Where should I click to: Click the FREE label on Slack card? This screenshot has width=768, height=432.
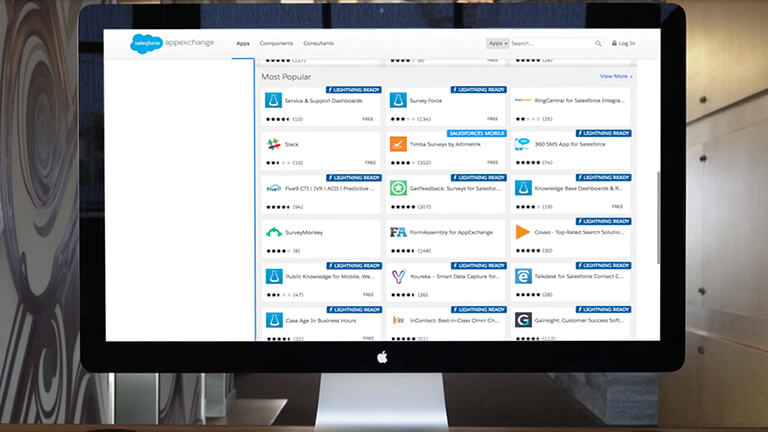(x=370, y=163)
